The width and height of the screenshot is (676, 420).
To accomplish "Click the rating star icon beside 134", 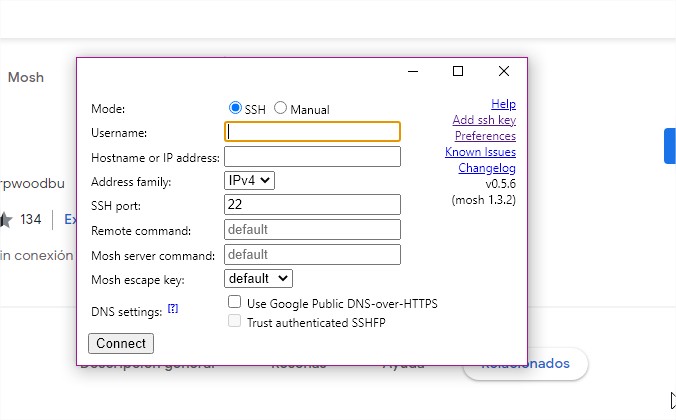I will [x=6, y=219].
